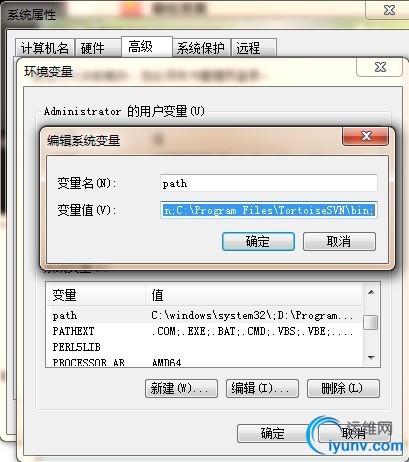The height and width of the screenshot is (462, 409).
Task: Click the scroll up arrow in system variables list
Action: [x=371, y=292]
